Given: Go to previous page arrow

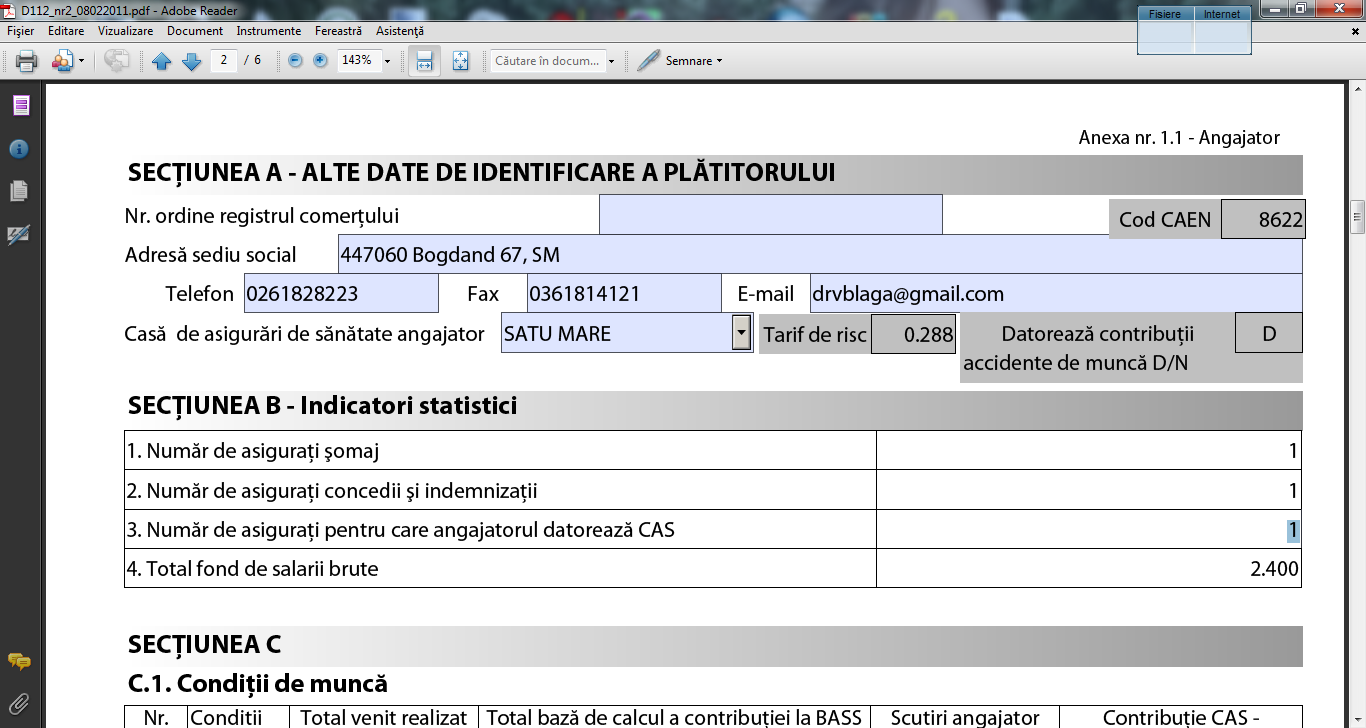Looking at the screenshot, I should 162,61.
